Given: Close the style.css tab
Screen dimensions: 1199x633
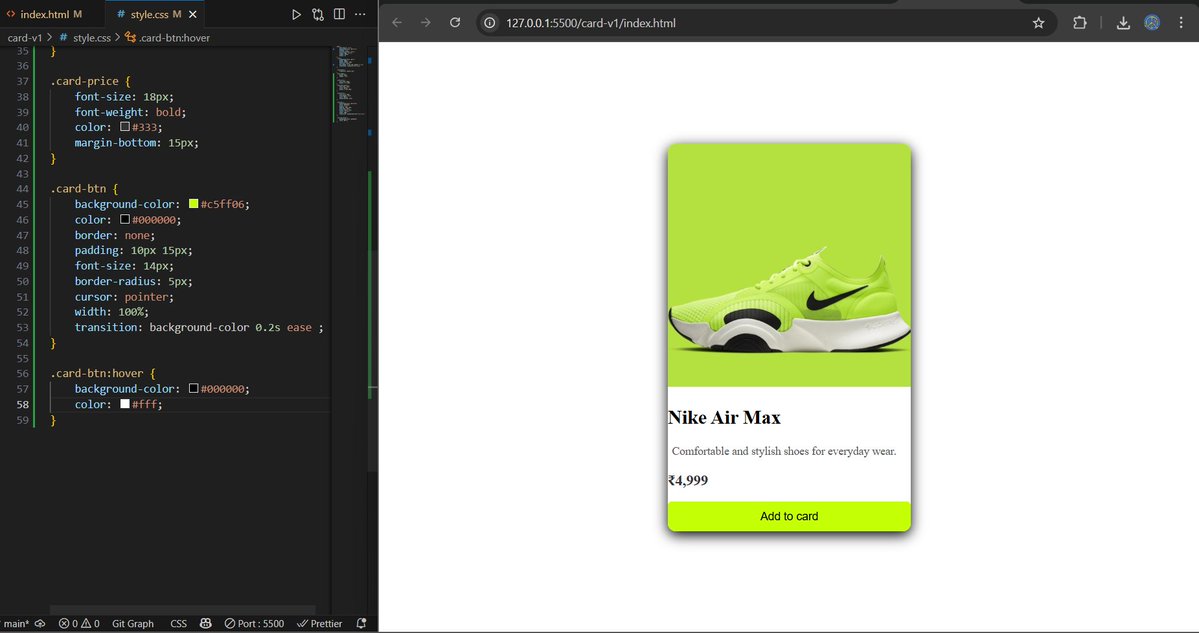Looking at the screenshot, I should tap(193, 15).
